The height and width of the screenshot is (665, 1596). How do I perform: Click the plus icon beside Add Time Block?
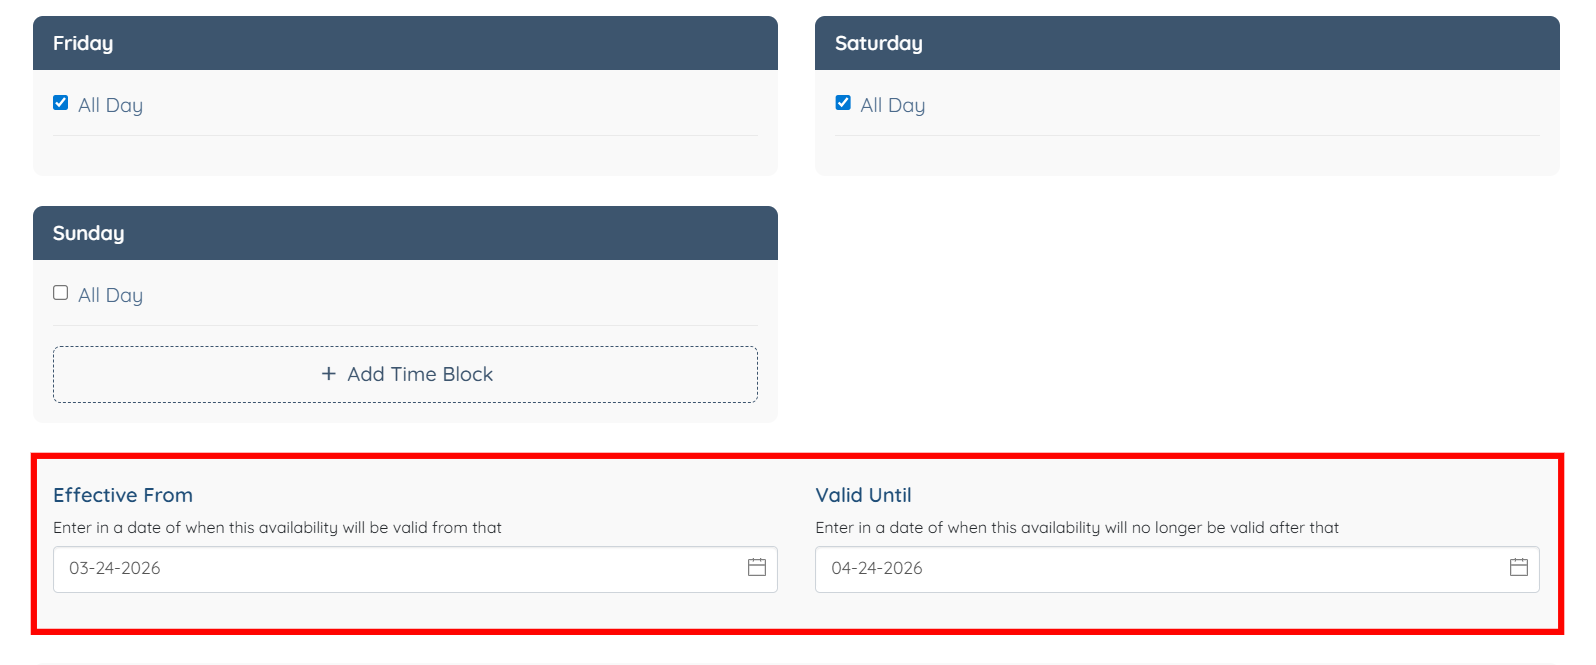tap(329, 374)
